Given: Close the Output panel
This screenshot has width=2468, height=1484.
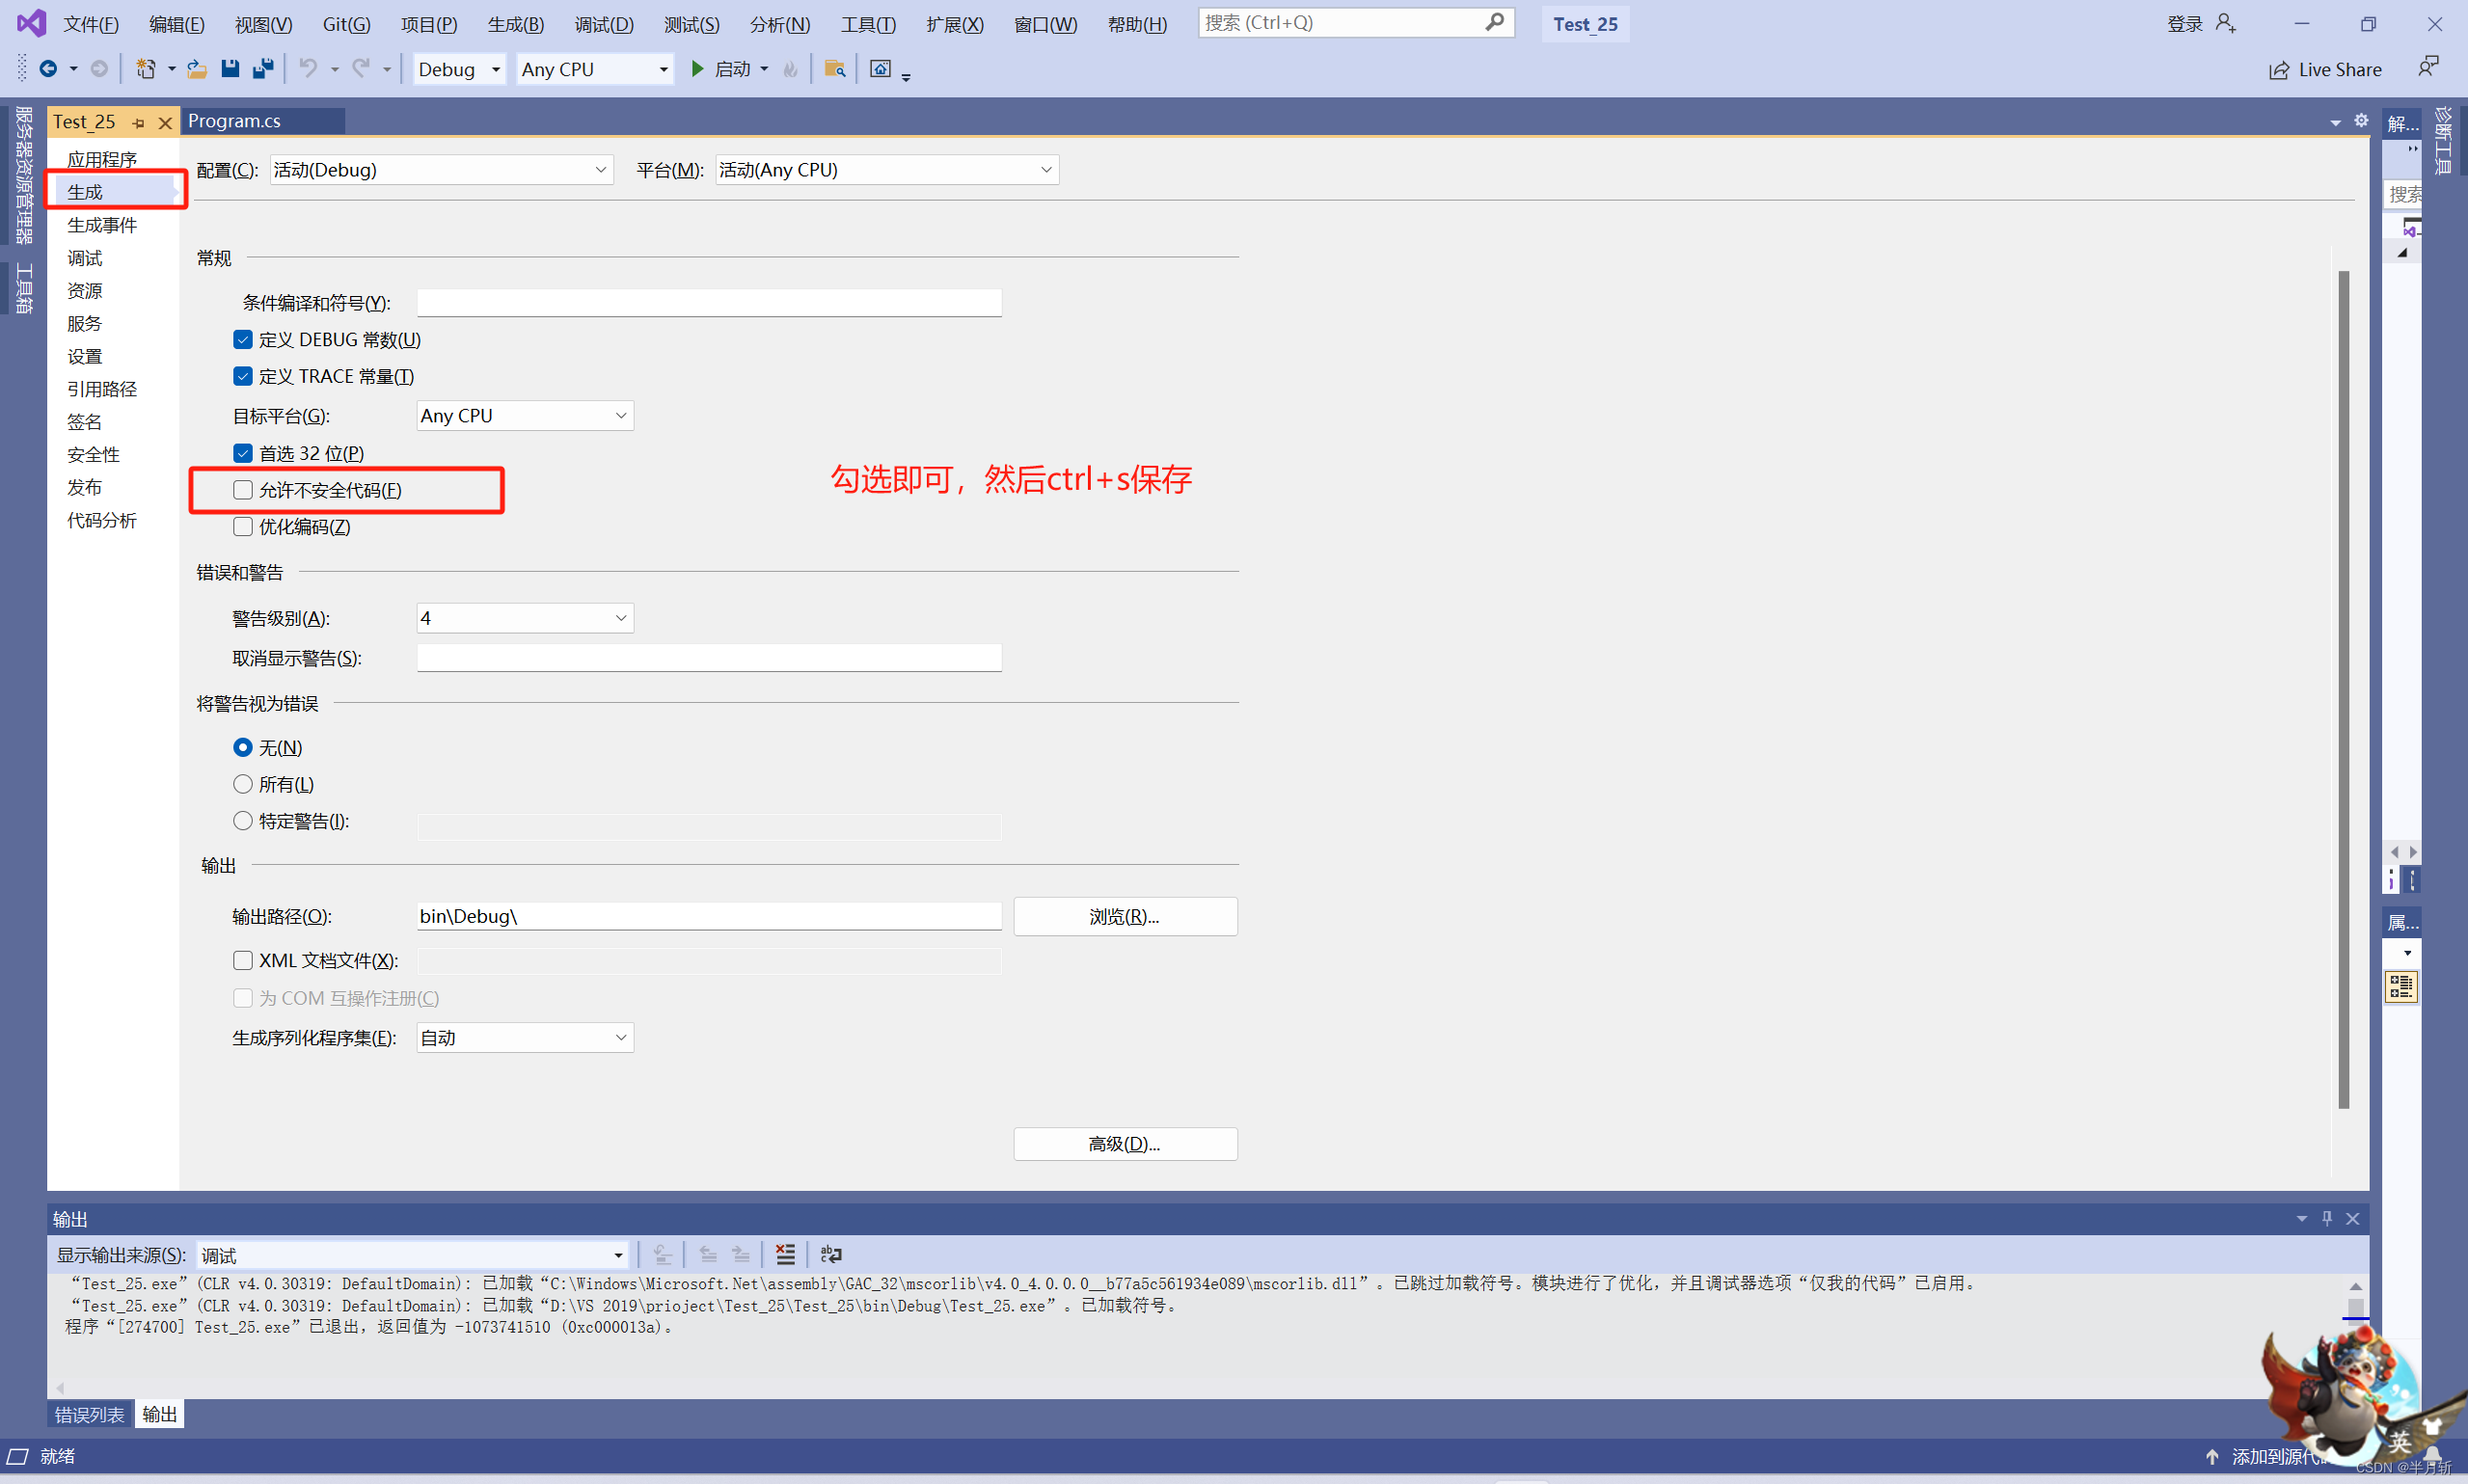Looking at the screenshot, I should tap(2353, 1218).
